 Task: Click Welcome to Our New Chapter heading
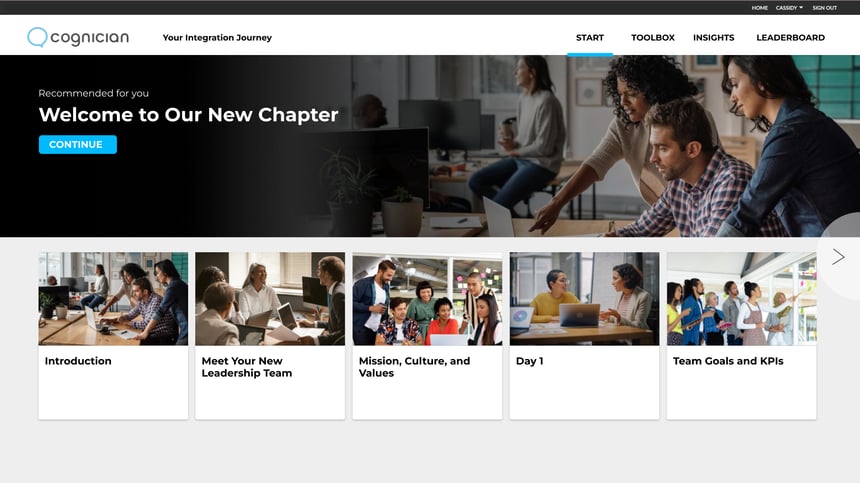tap(189, 115)
